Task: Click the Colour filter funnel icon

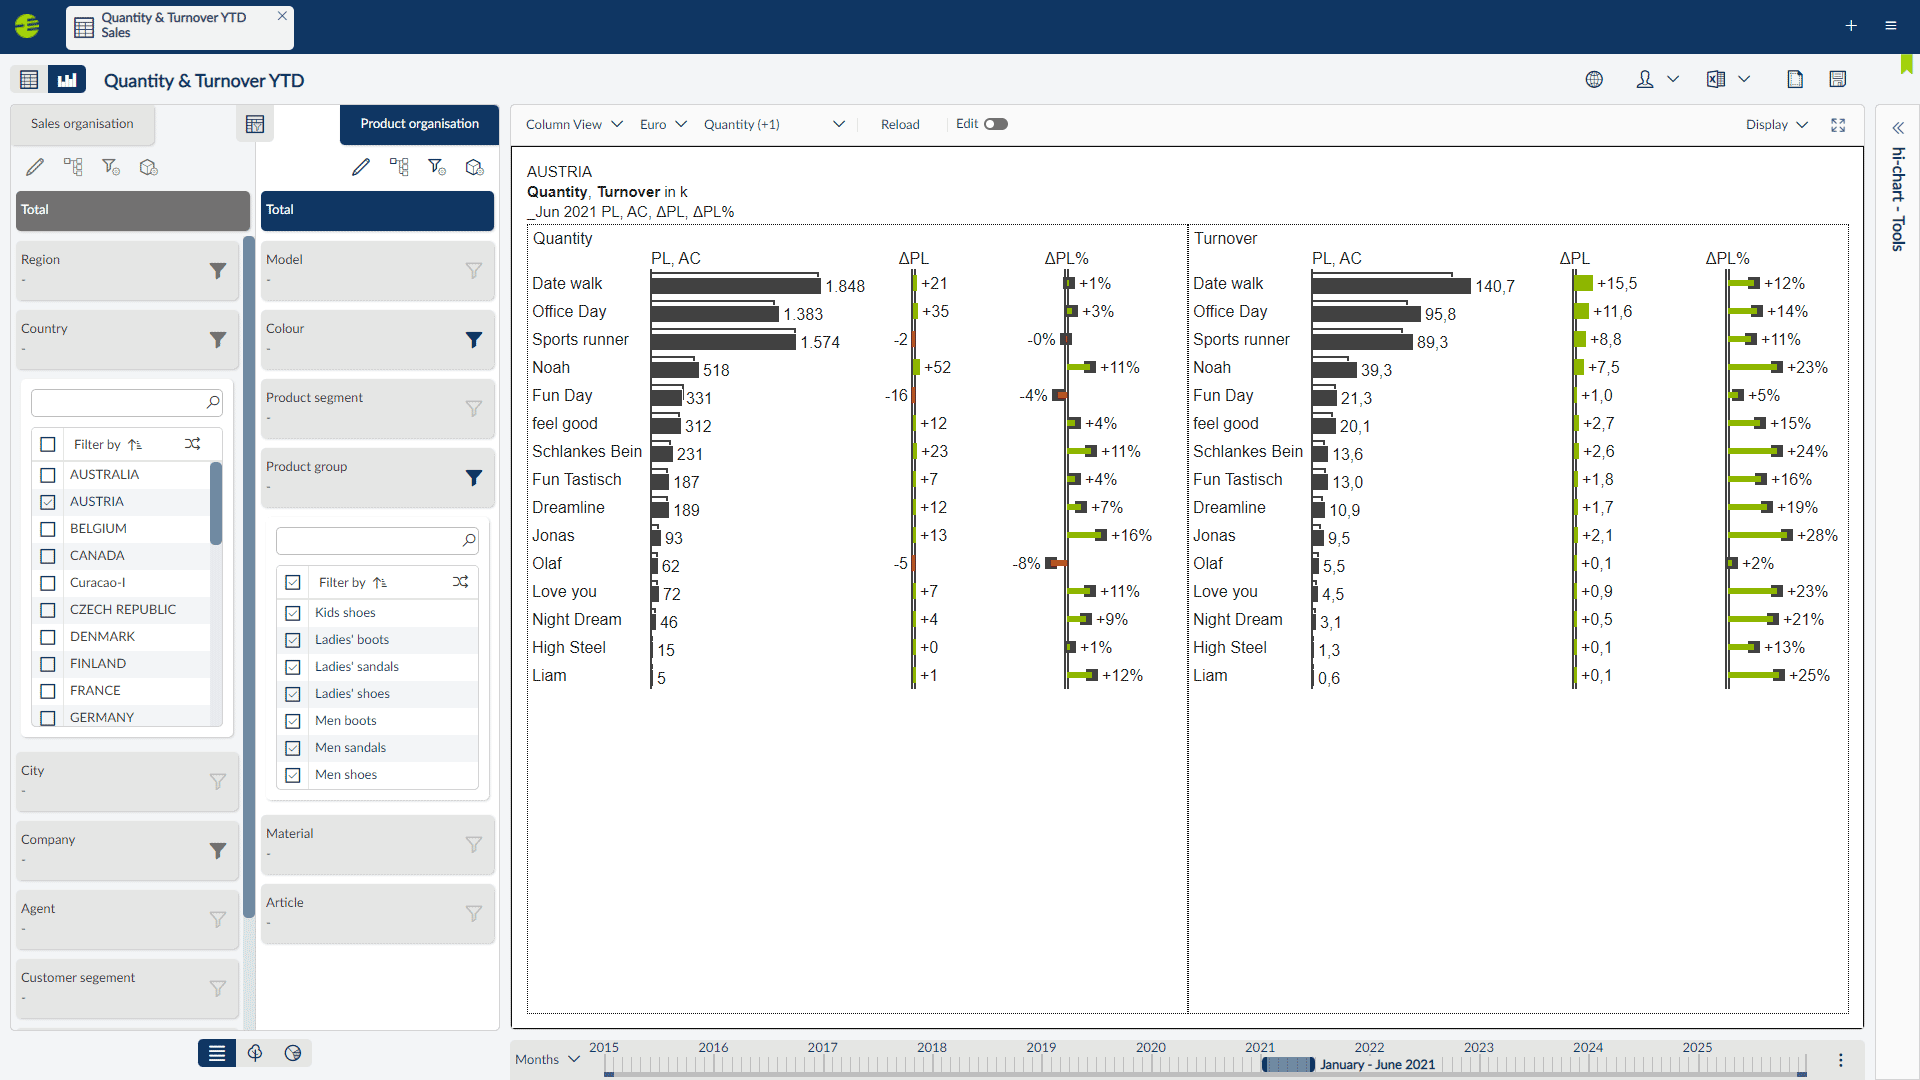Action: (x=474, y=340)
